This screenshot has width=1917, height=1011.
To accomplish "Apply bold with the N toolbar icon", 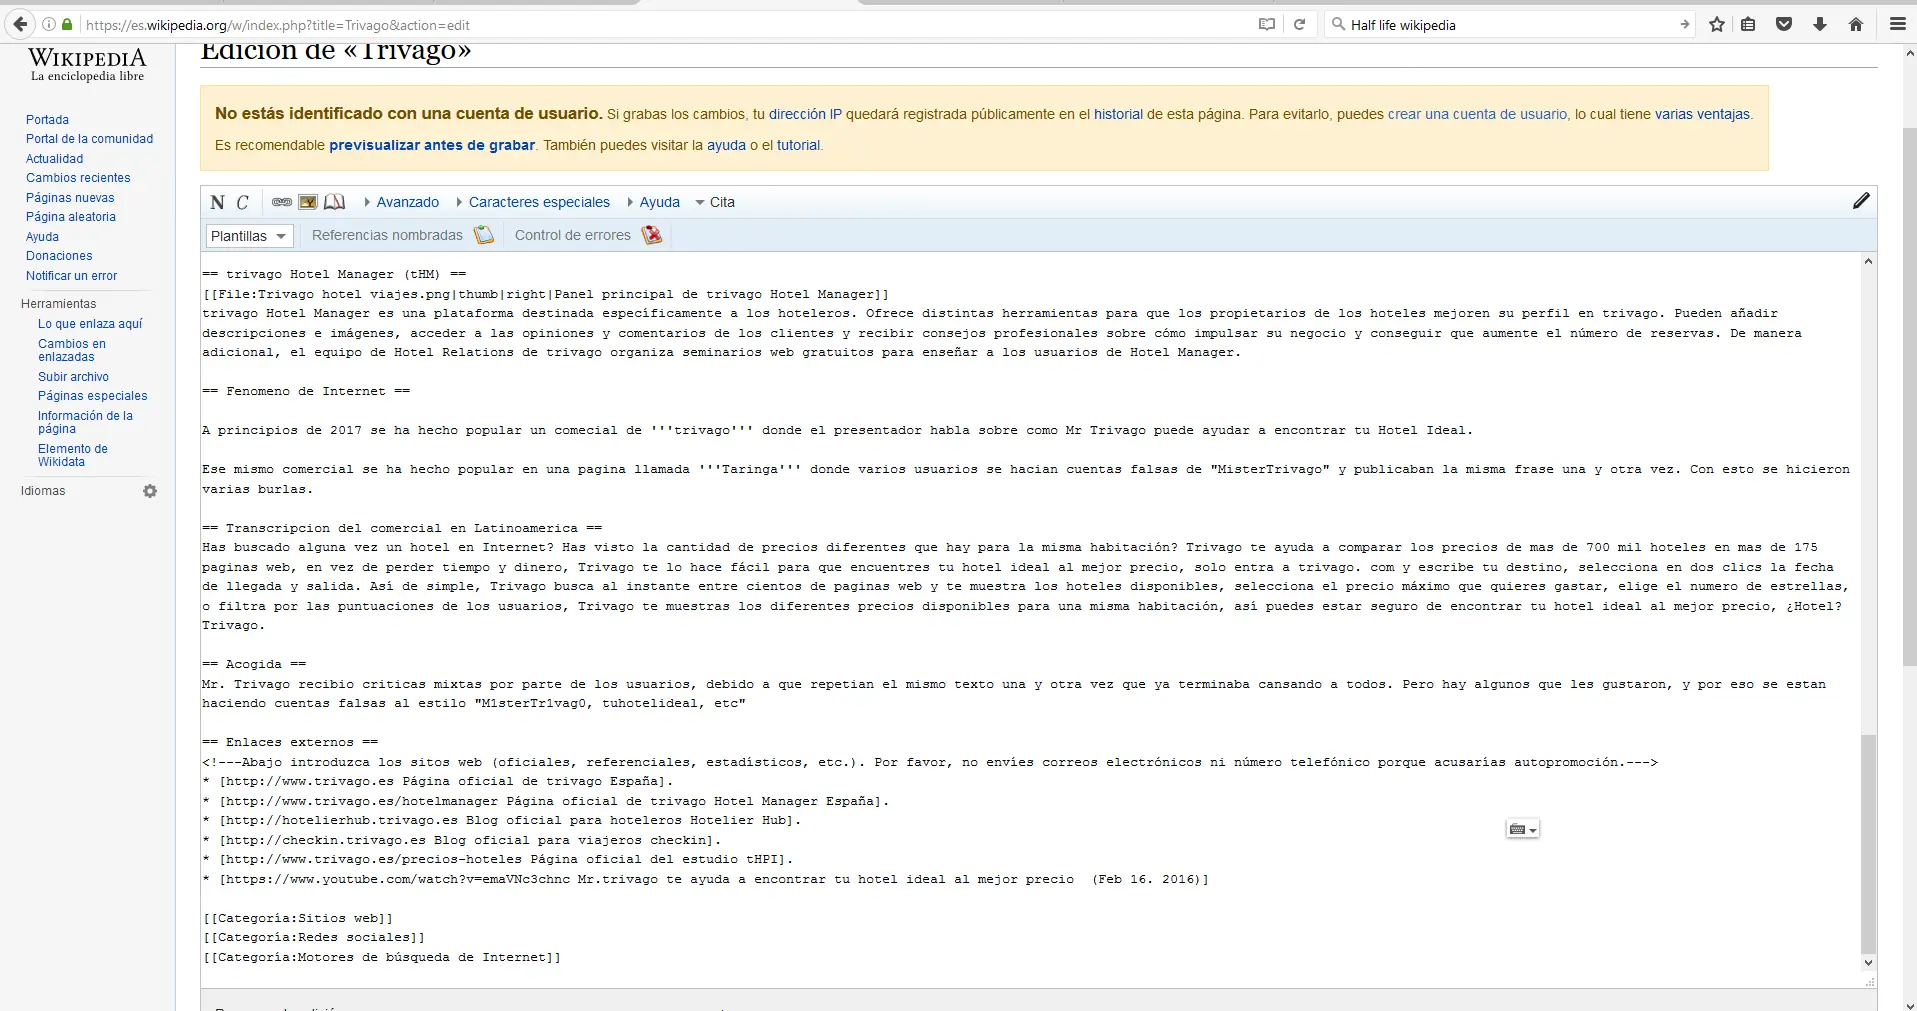I will 218,202.
